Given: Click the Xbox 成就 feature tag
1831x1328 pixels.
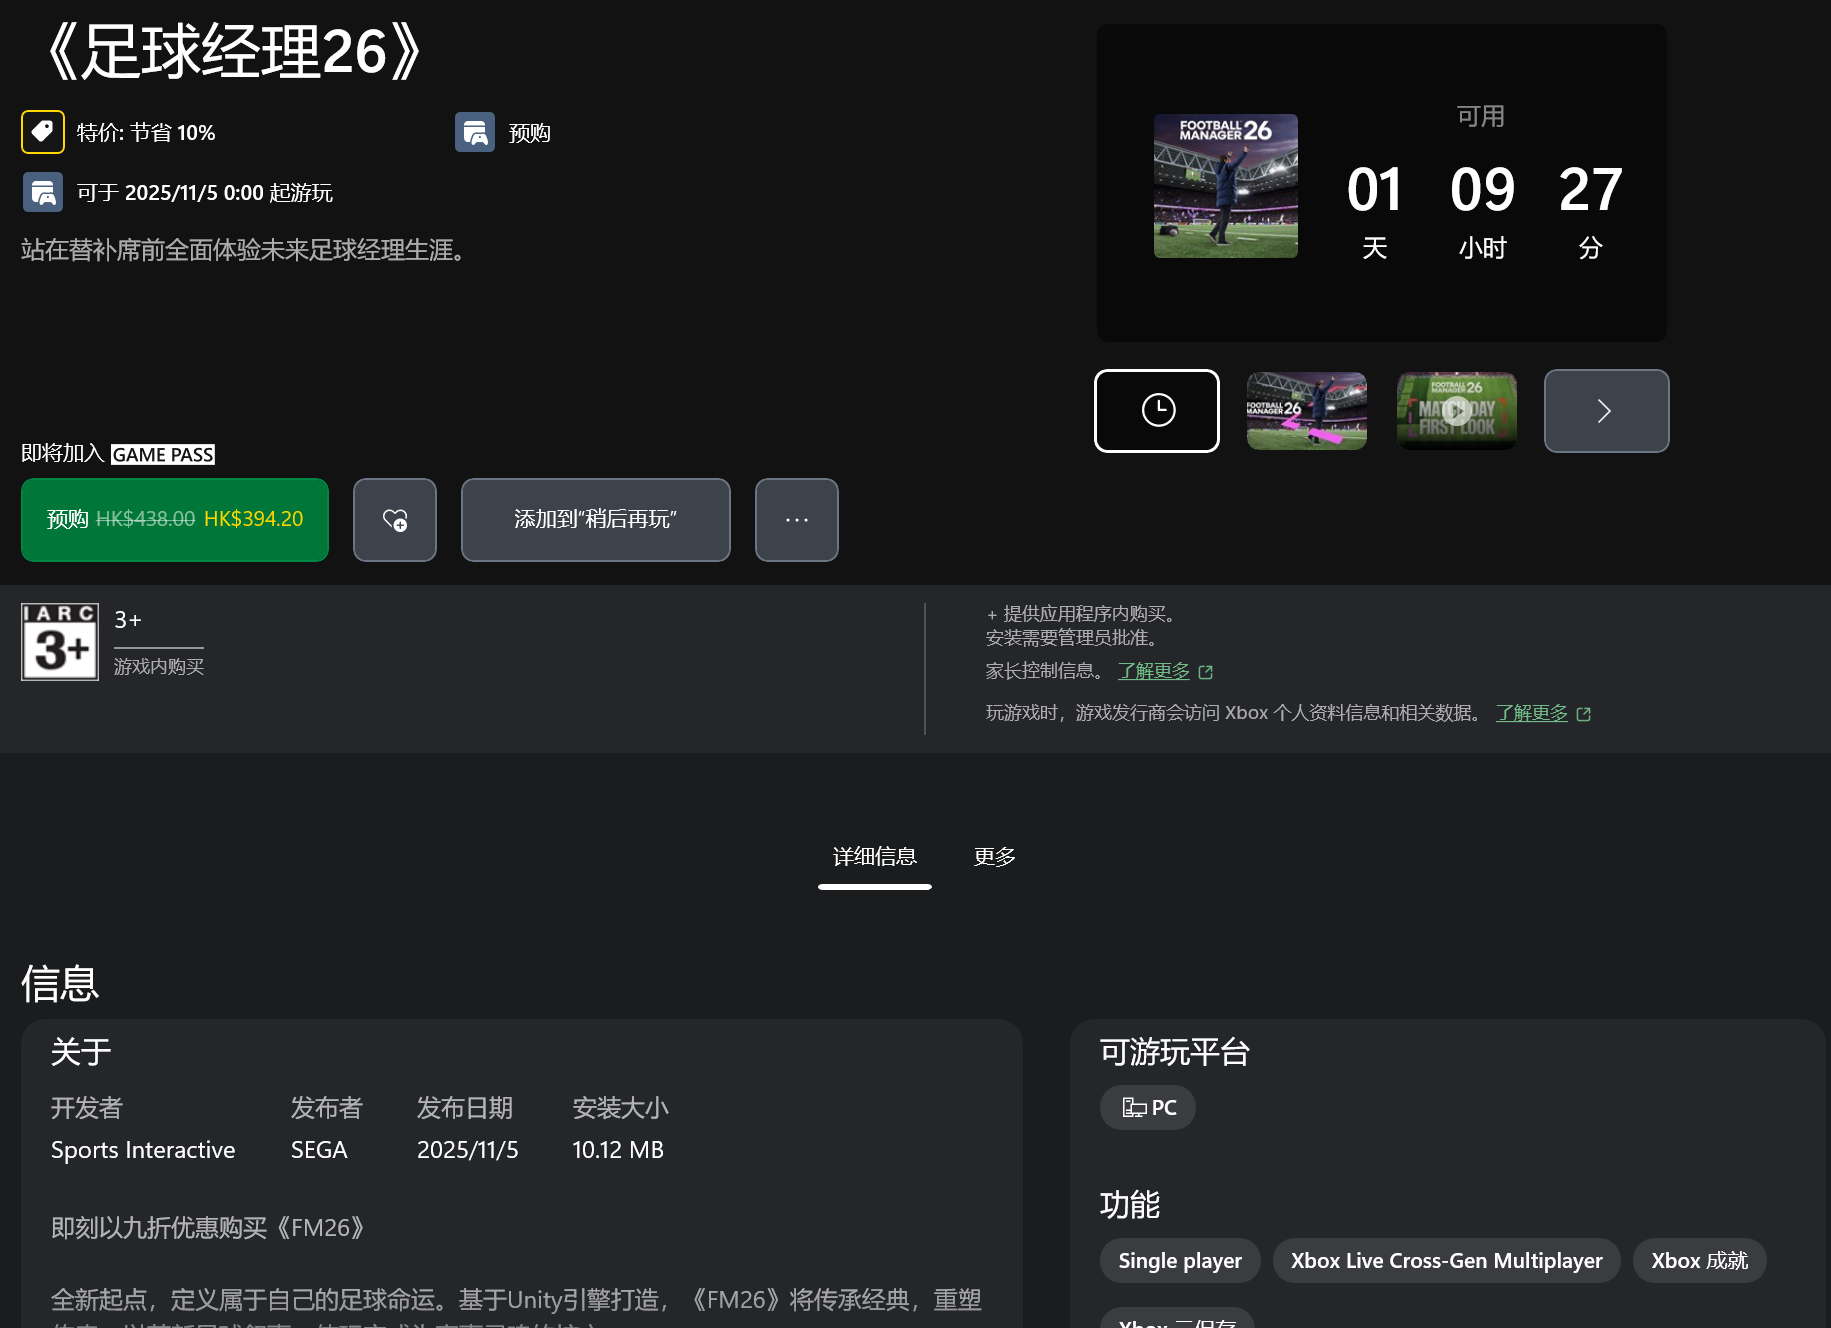Looking at the screenshot, I should tap(1699, 1261).
